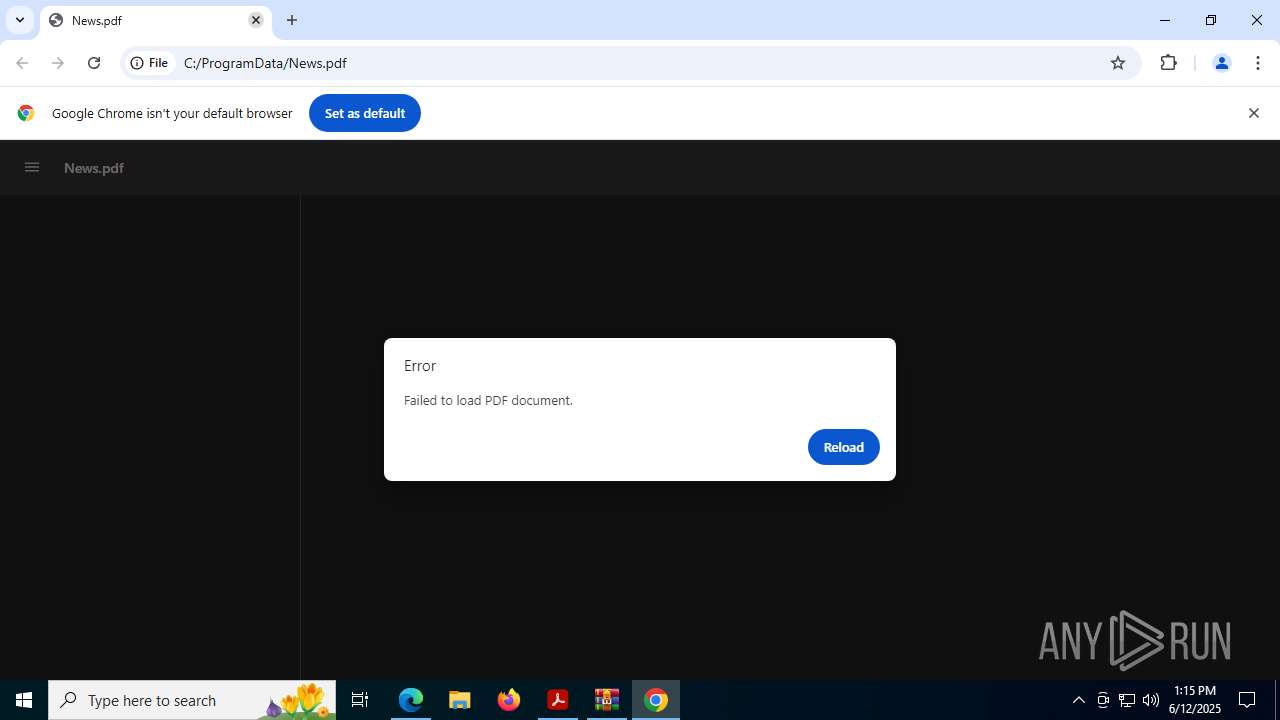Reload the page using toolbar refresh icon
Image resolution: width=1280 pixels, height=720 pixels.
94,63
